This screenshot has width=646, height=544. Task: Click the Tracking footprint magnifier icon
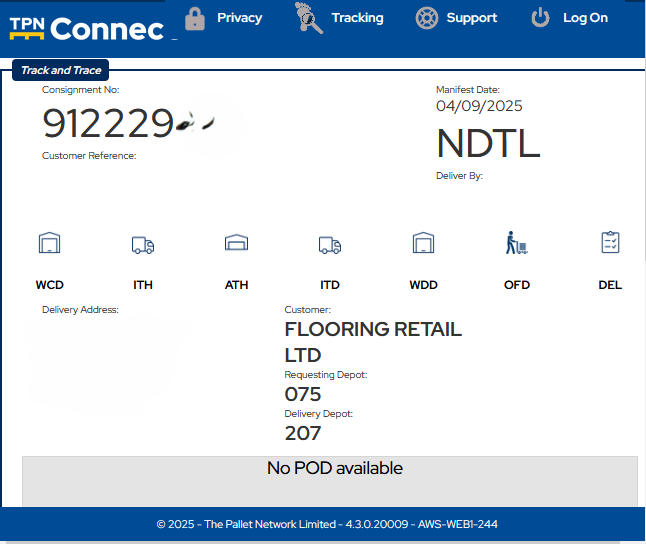[x=310, y=18]
